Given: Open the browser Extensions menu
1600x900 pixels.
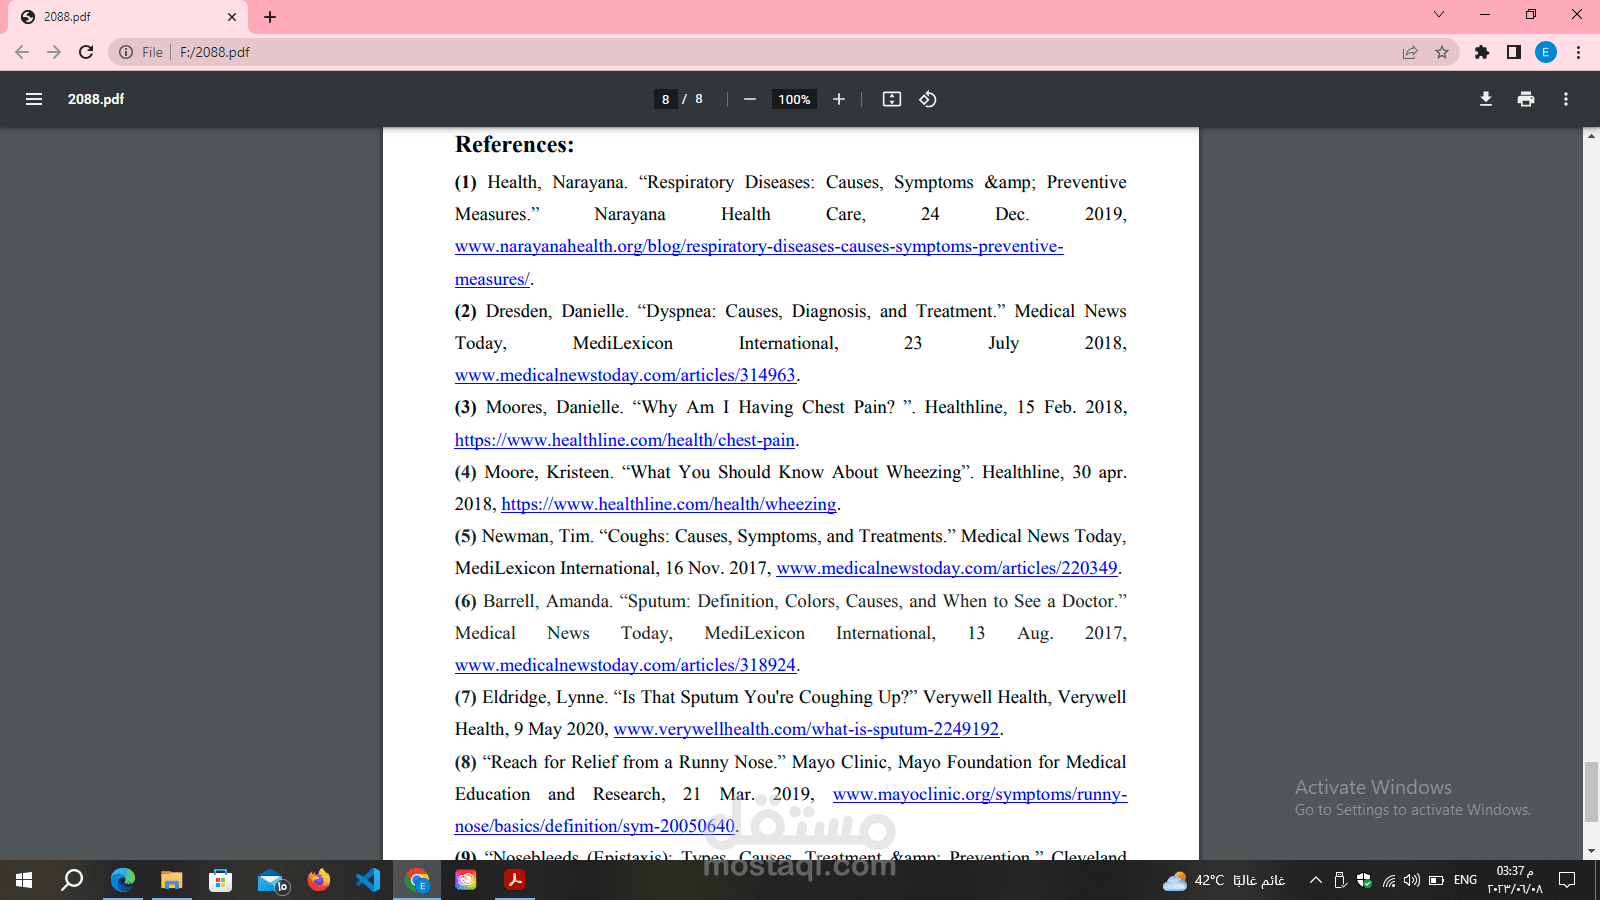Looking at the screenshot, I should coord(1482,52).
